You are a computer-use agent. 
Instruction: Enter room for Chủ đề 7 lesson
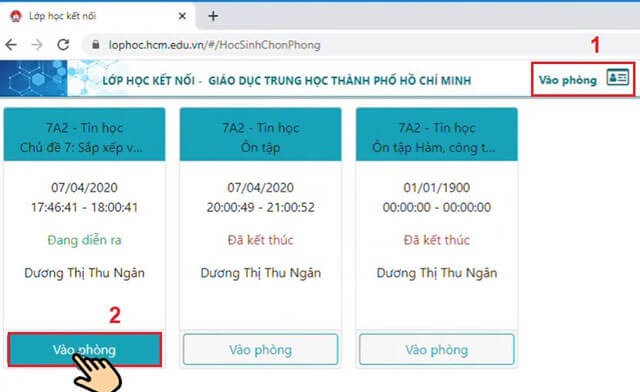click(x=84, y=350)
